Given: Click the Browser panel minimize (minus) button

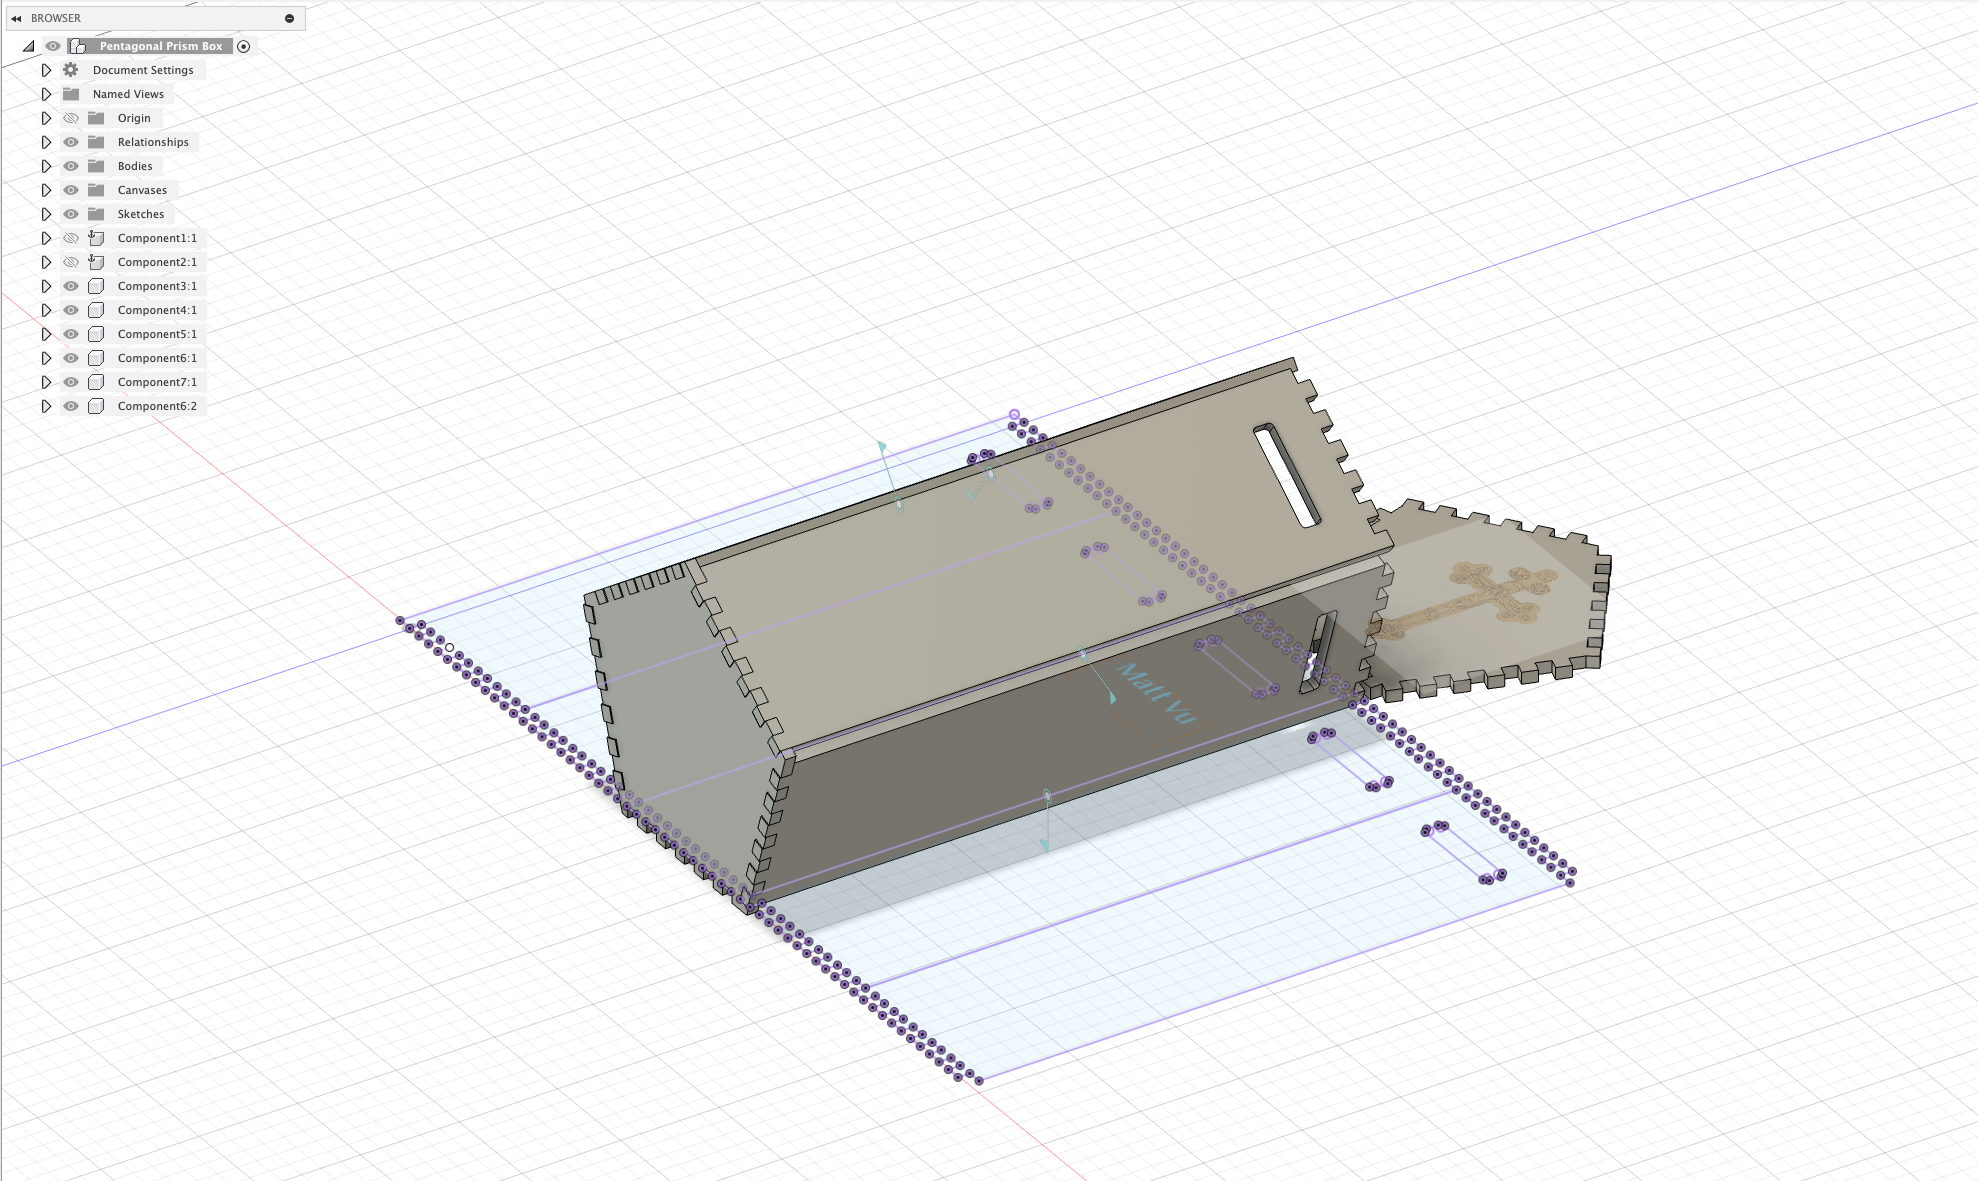Looking at the screenshot, I should point(289,18).
